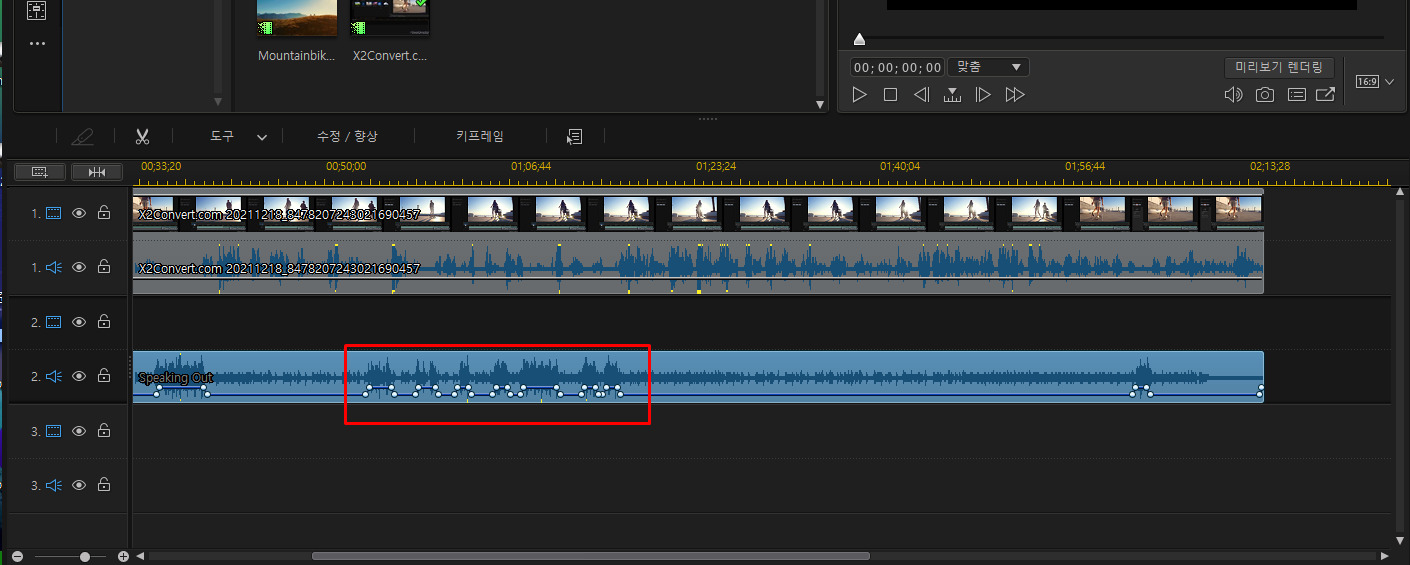Toggle visibility of video track 3
The width and height of the screenshot is (1410, 565).
(79, 431)
